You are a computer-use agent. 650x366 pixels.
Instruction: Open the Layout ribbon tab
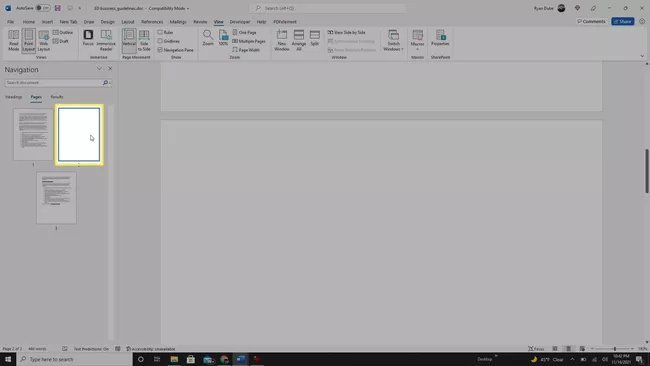128,22
